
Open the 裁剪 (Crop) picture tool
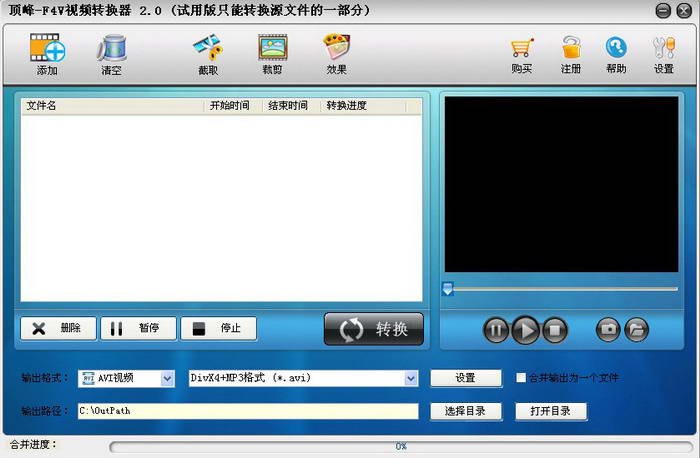pos(272,54)
